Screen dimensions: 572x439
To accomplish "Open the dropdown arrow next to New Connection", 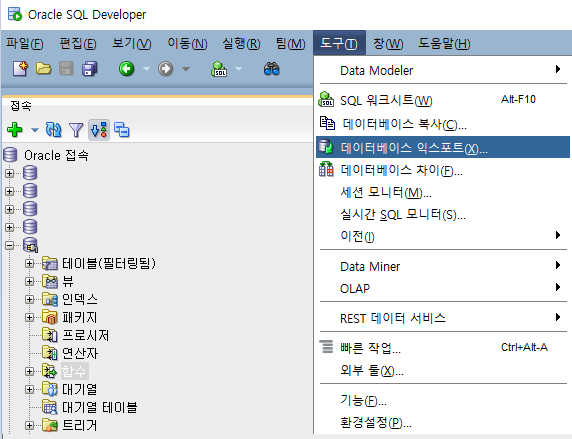I will (x=35, y=130).
